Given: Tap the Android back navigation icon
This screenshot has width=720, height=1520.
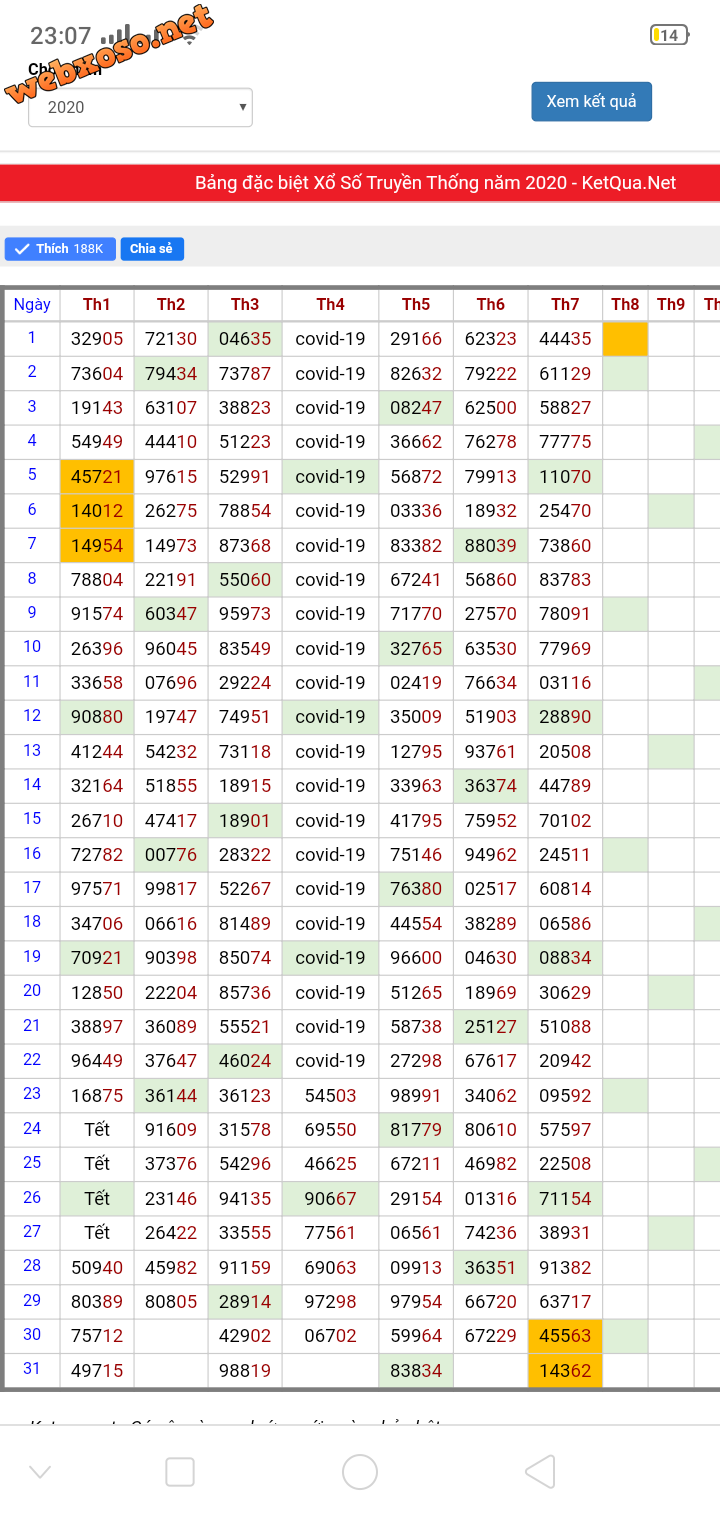Looking at the screenshot, I should [540, 1471].
